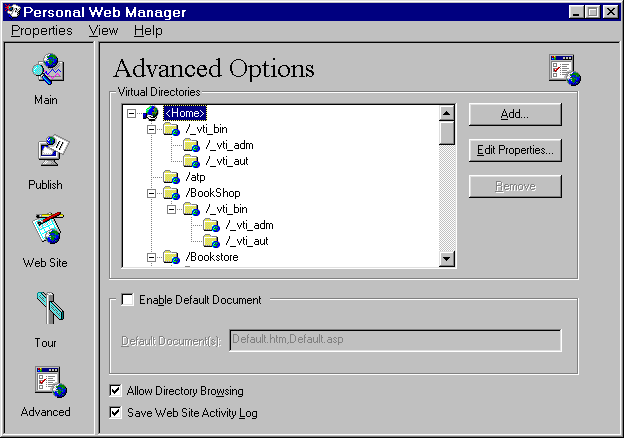Click the disabled Remove button
The width and height of the screenshot is (624, 438).
point(515,186)
